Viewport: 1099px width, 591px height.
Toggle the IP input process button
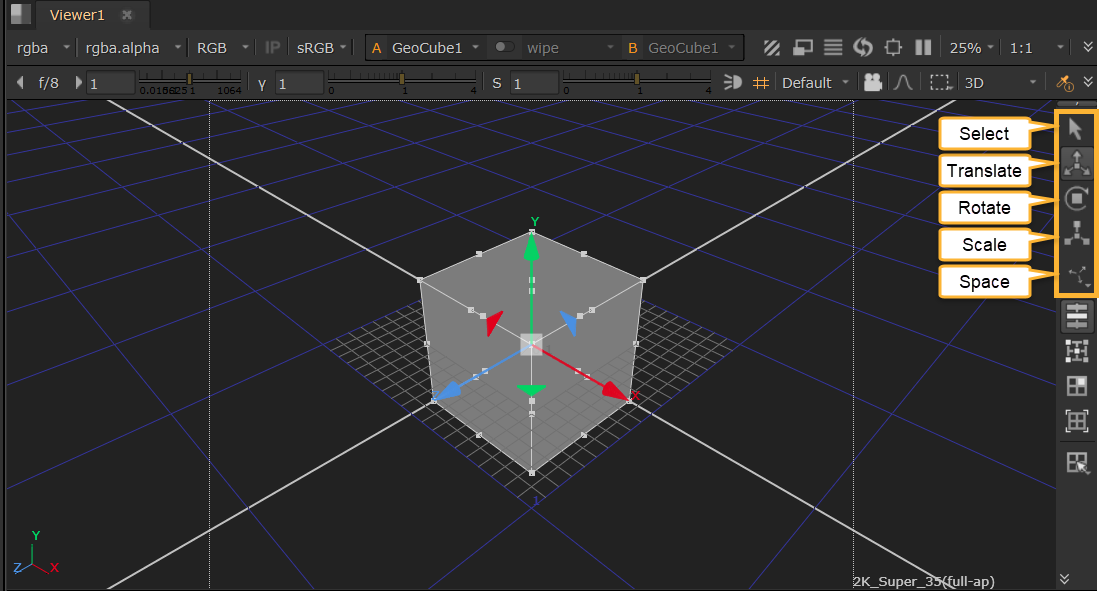[272, 47]
